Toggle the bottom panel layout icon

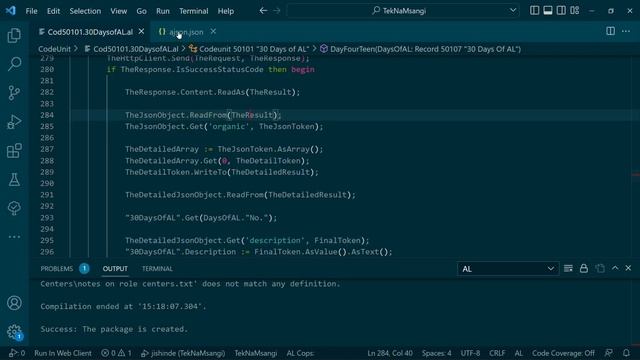click(548, 11)
